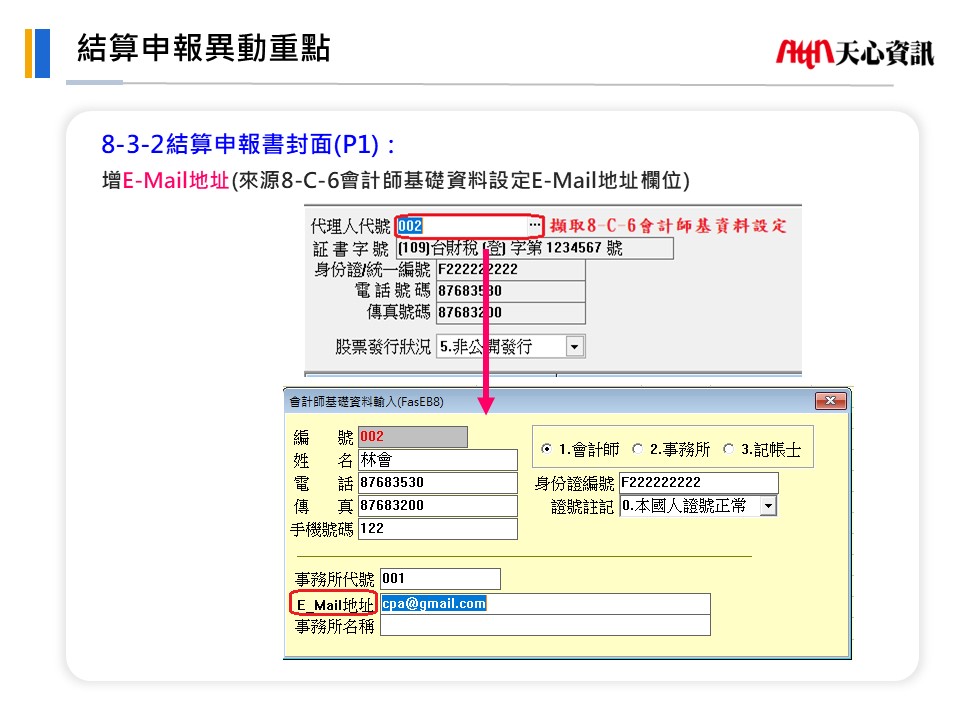Click the 姓名 field containing 林會
This screenshot has width=960, height=720.
pos(437,460)
